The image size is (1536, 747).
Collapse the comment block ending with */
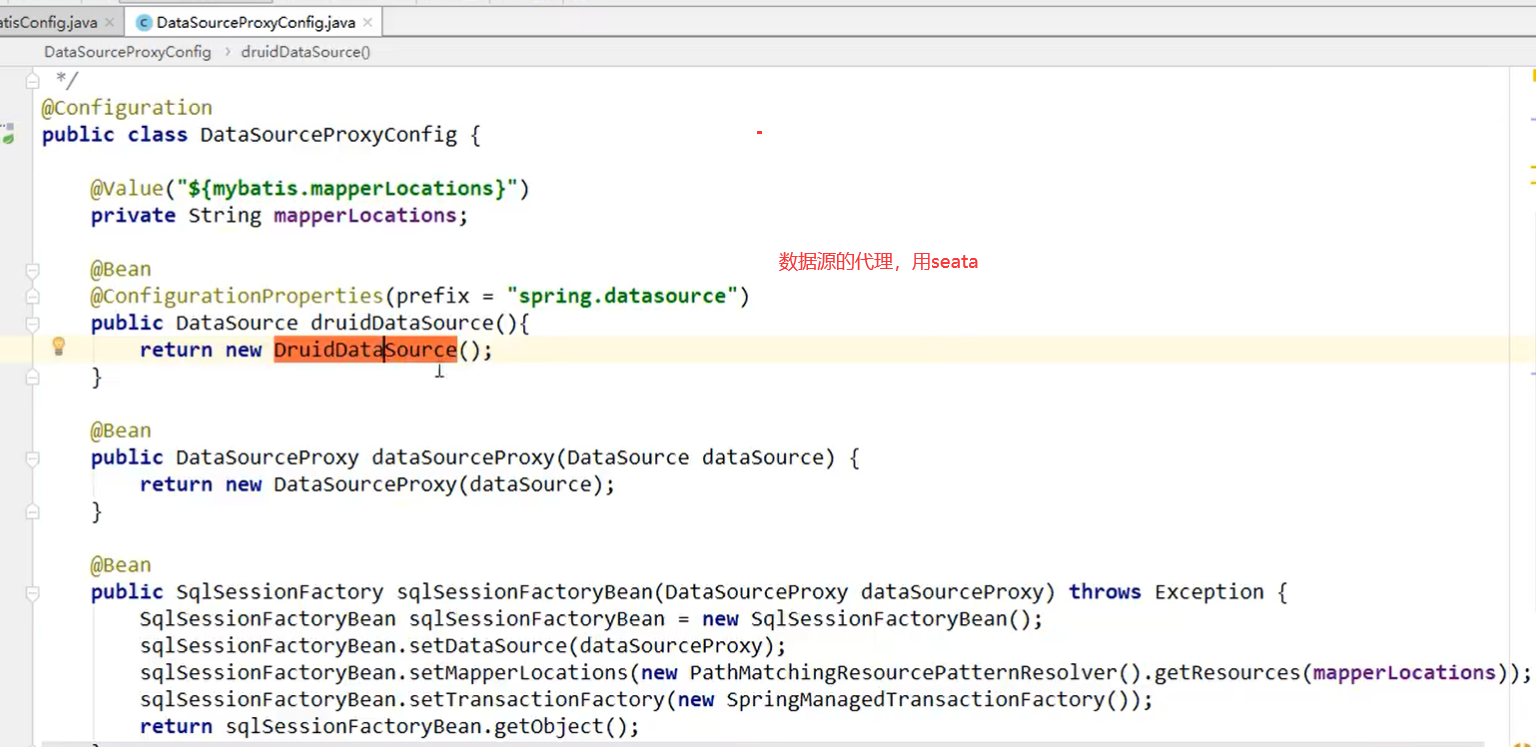click(33, 79)
